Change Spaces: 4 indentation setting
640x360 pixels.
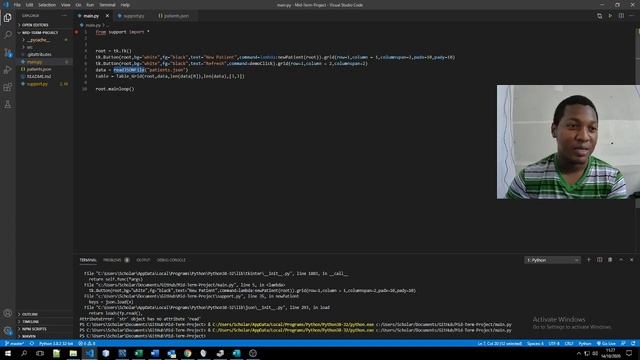pos(535,343)
